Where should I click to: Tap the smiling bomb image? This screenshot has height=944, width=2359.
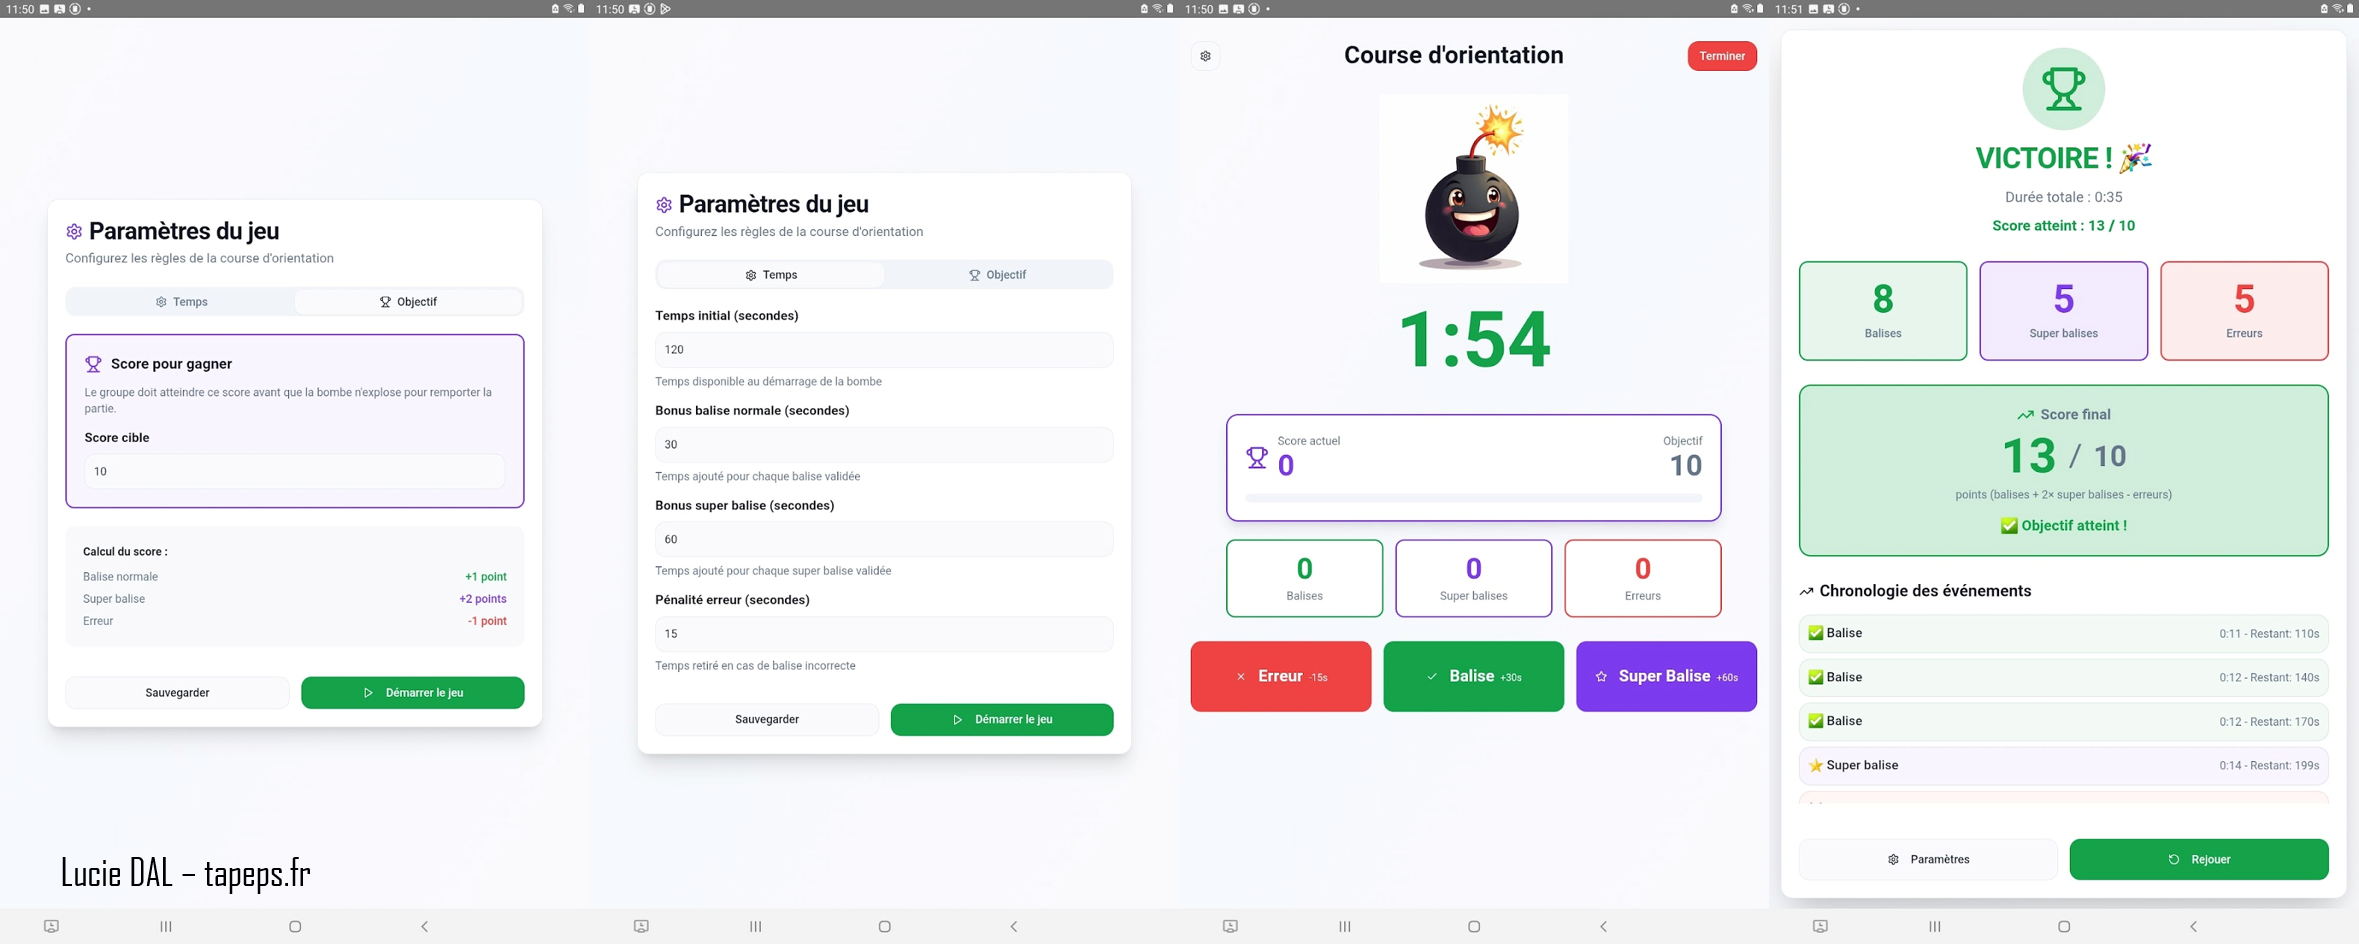1472,190
